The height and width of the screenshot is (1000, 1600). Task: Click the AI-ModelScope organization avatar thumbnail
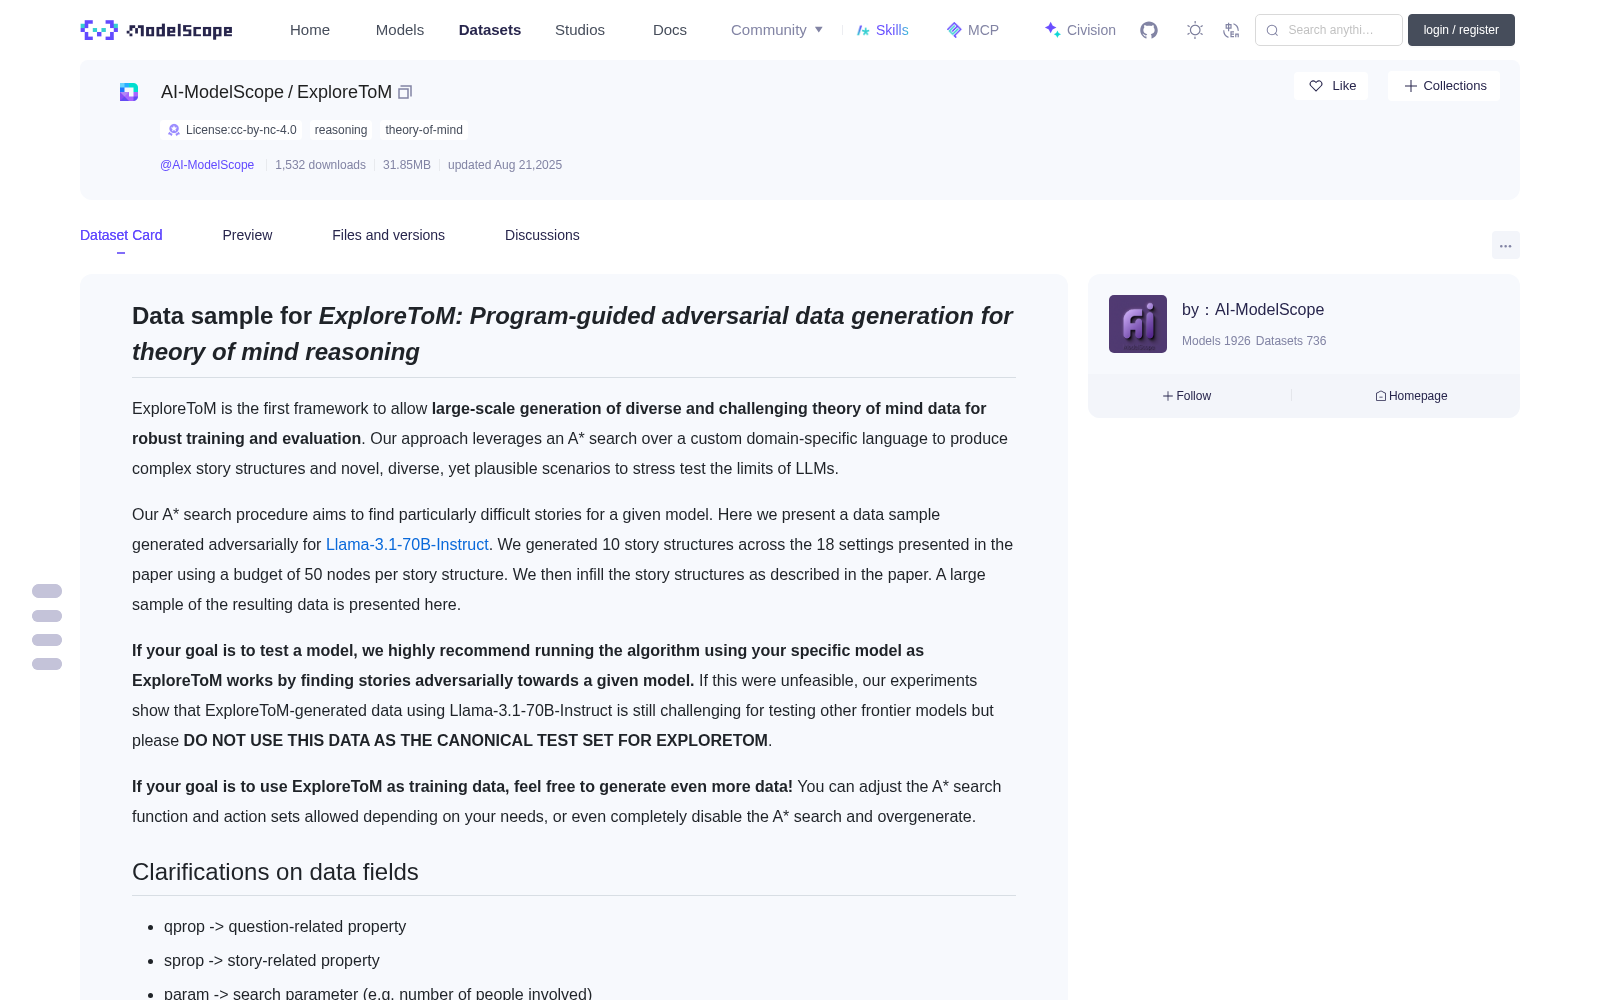tap(1138, 324)
